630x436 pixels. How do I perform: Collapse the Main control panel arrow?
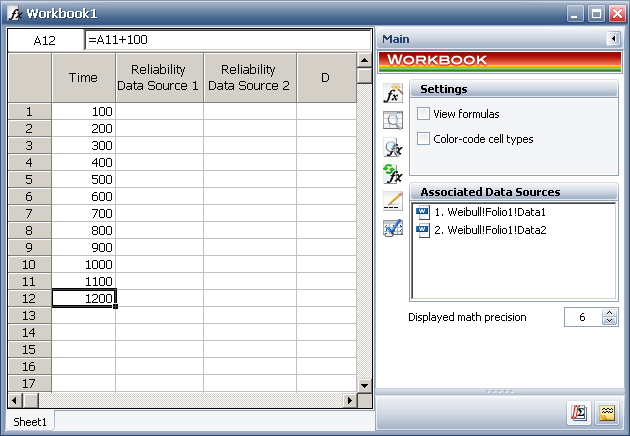point(612,39)
